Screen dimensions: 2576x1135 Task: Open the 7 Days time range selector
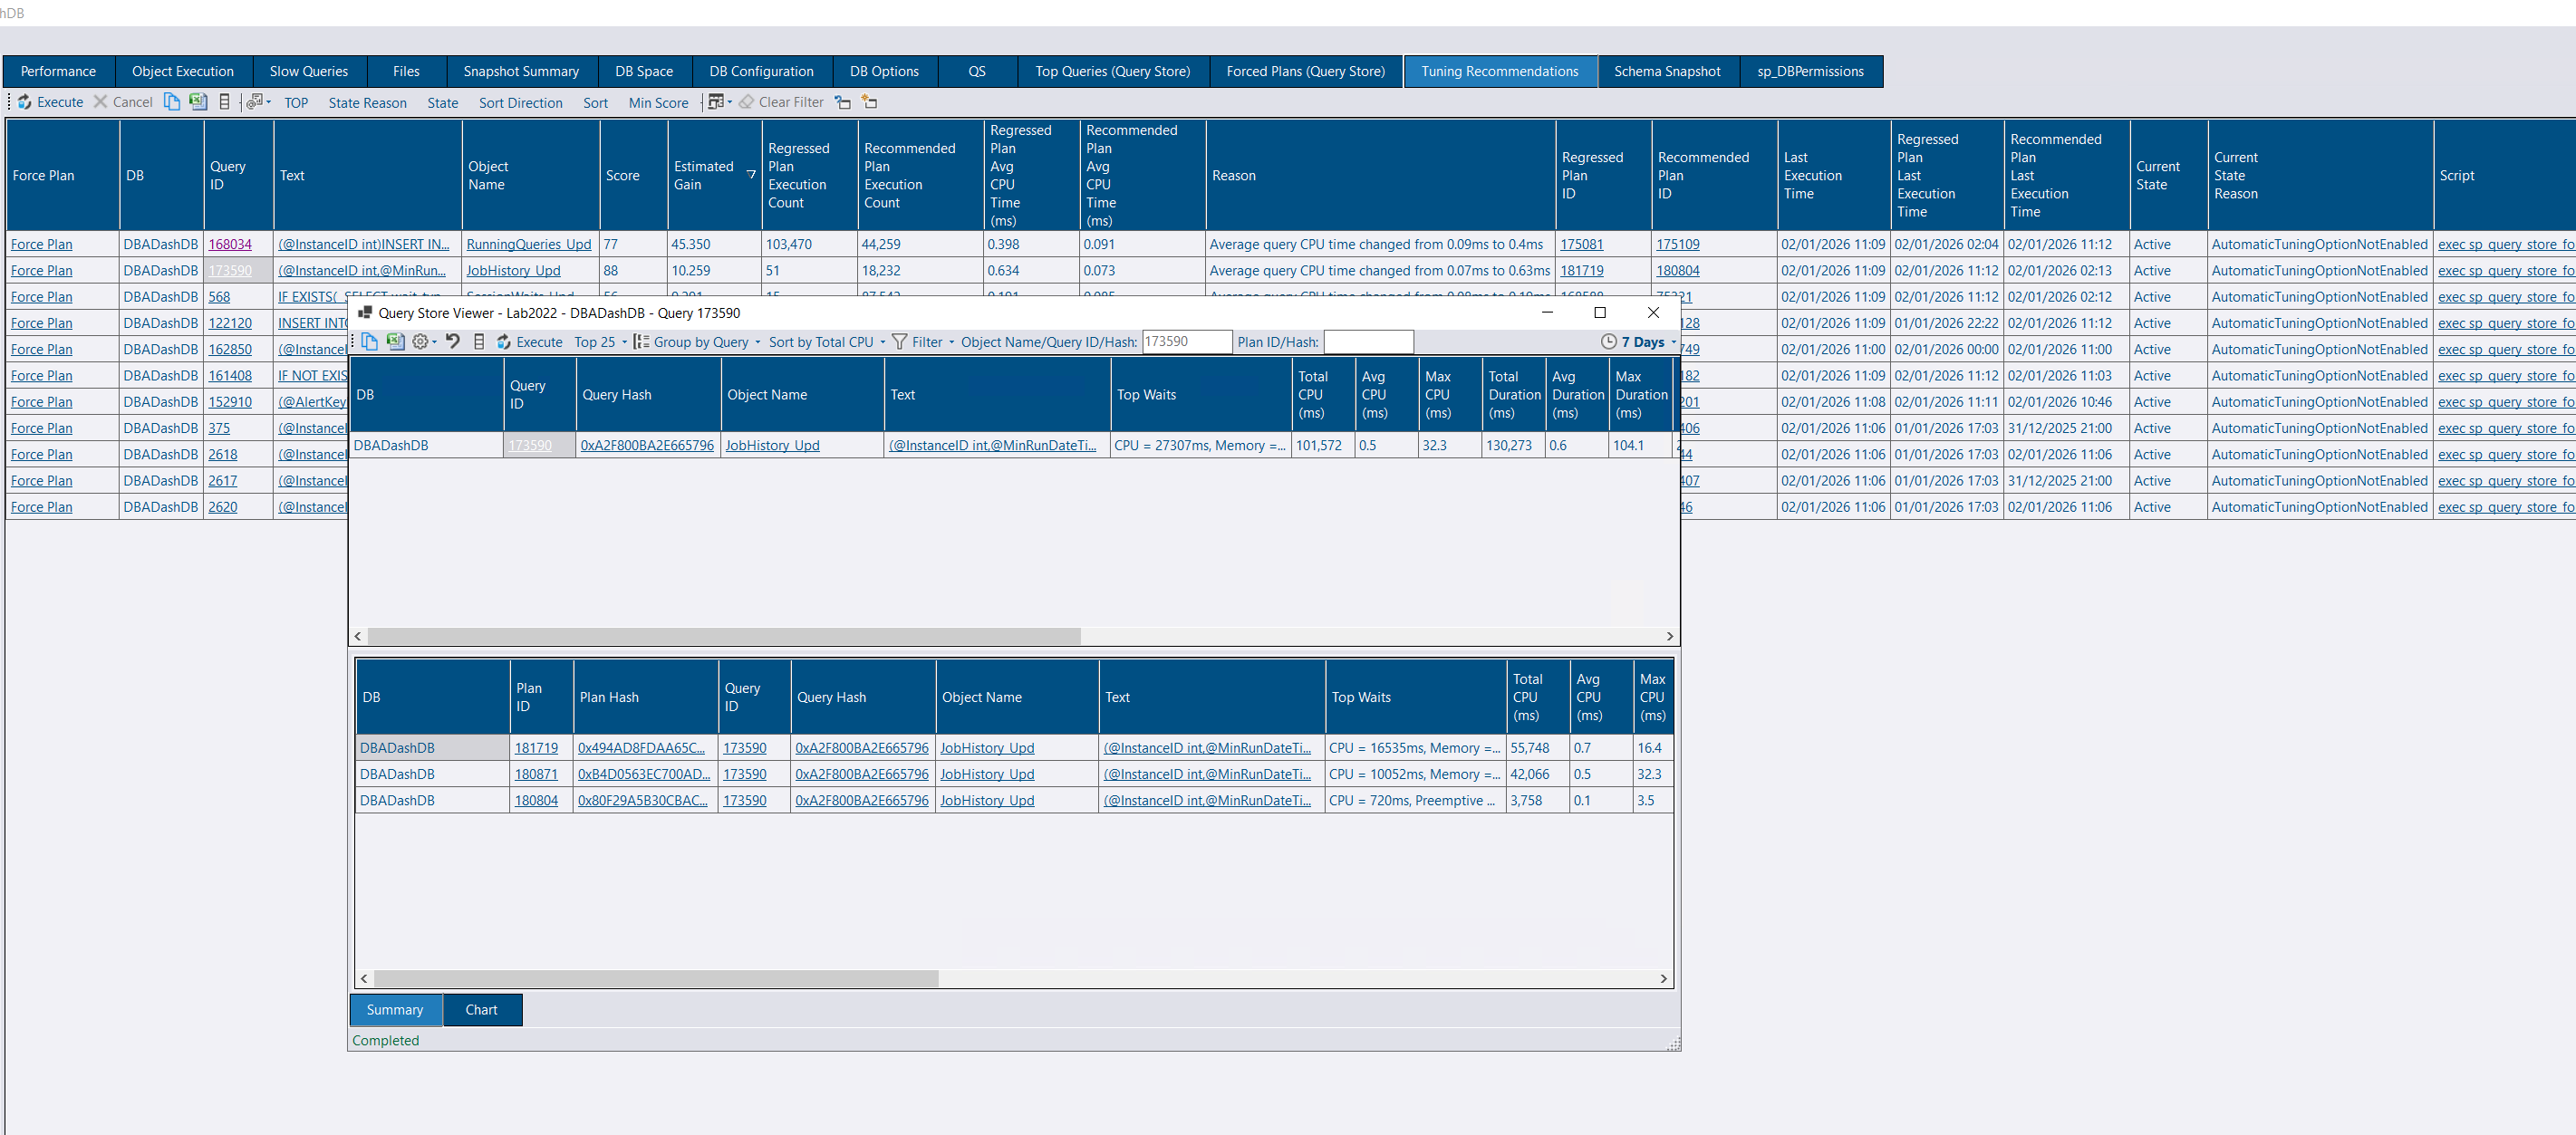(x=1638, y=342)
